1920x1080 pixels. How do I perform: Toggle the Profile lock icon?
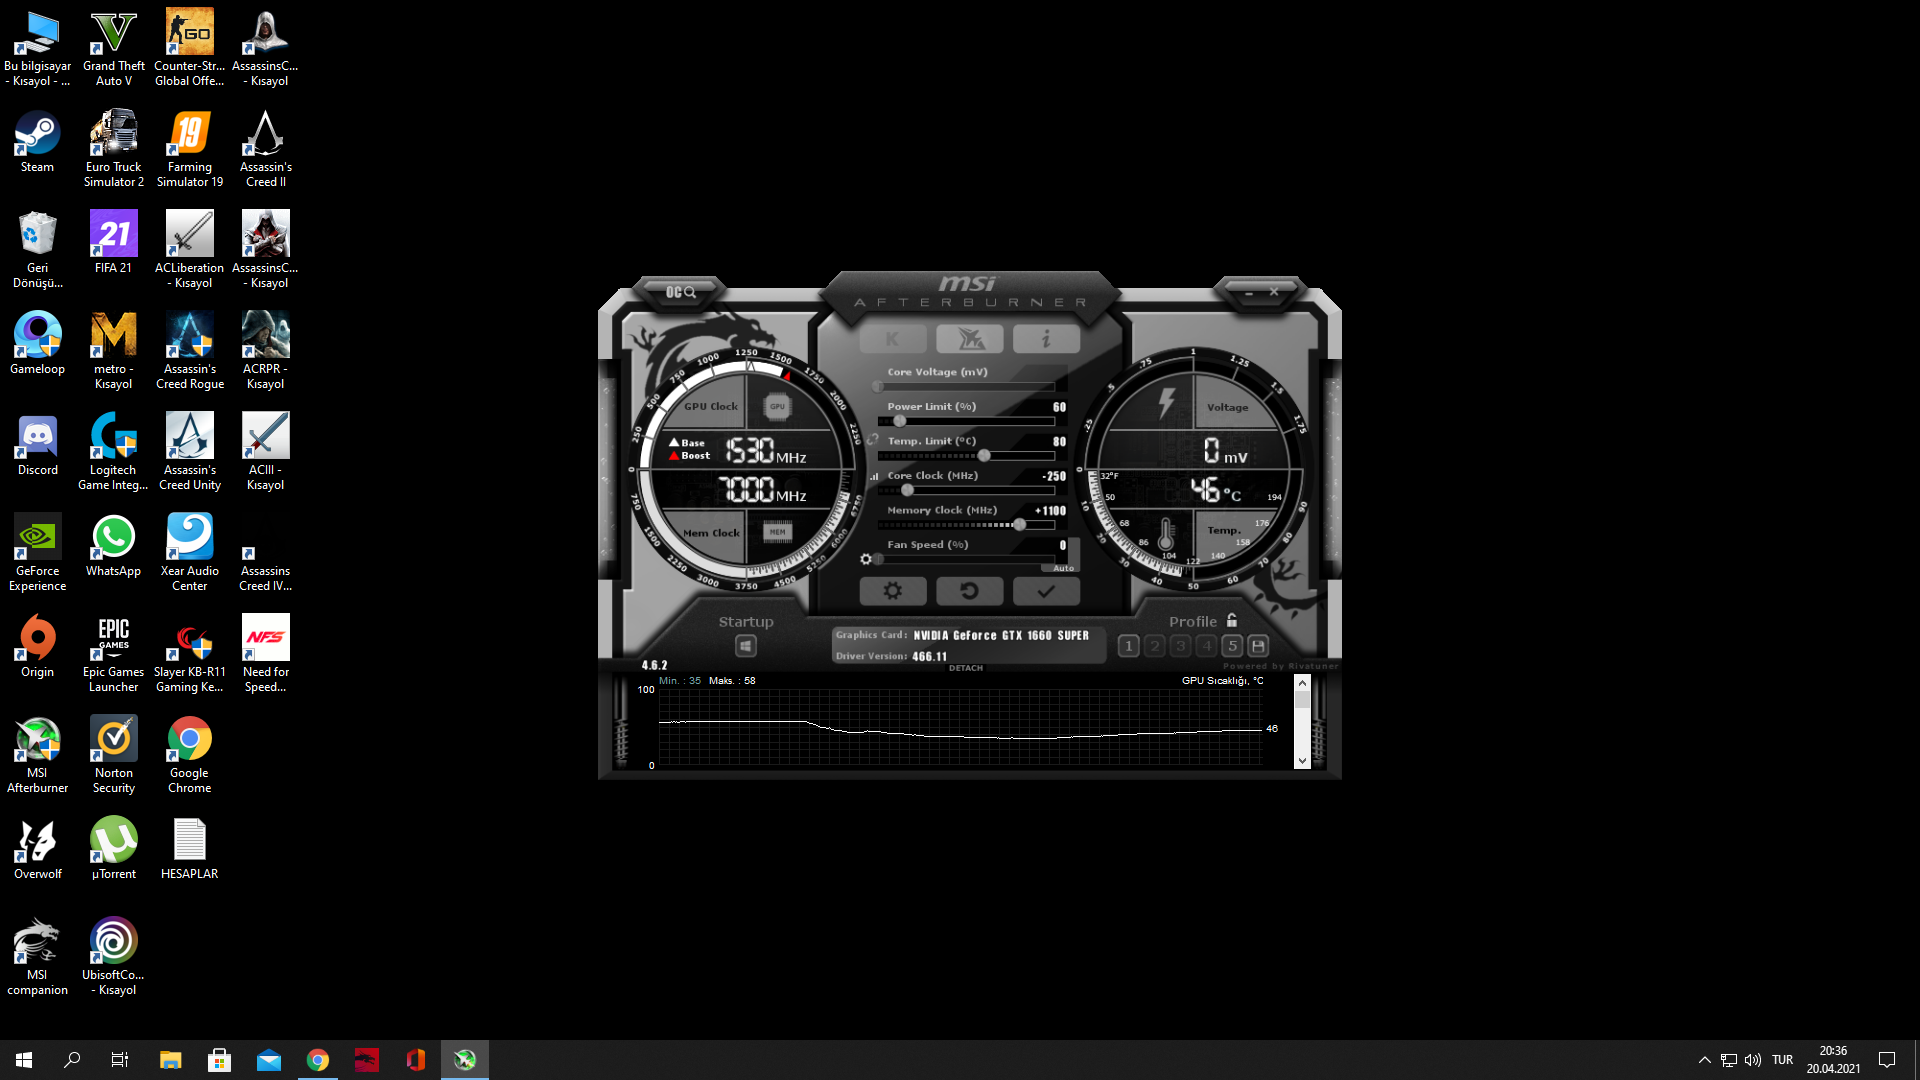click(x=1232, y=620)
